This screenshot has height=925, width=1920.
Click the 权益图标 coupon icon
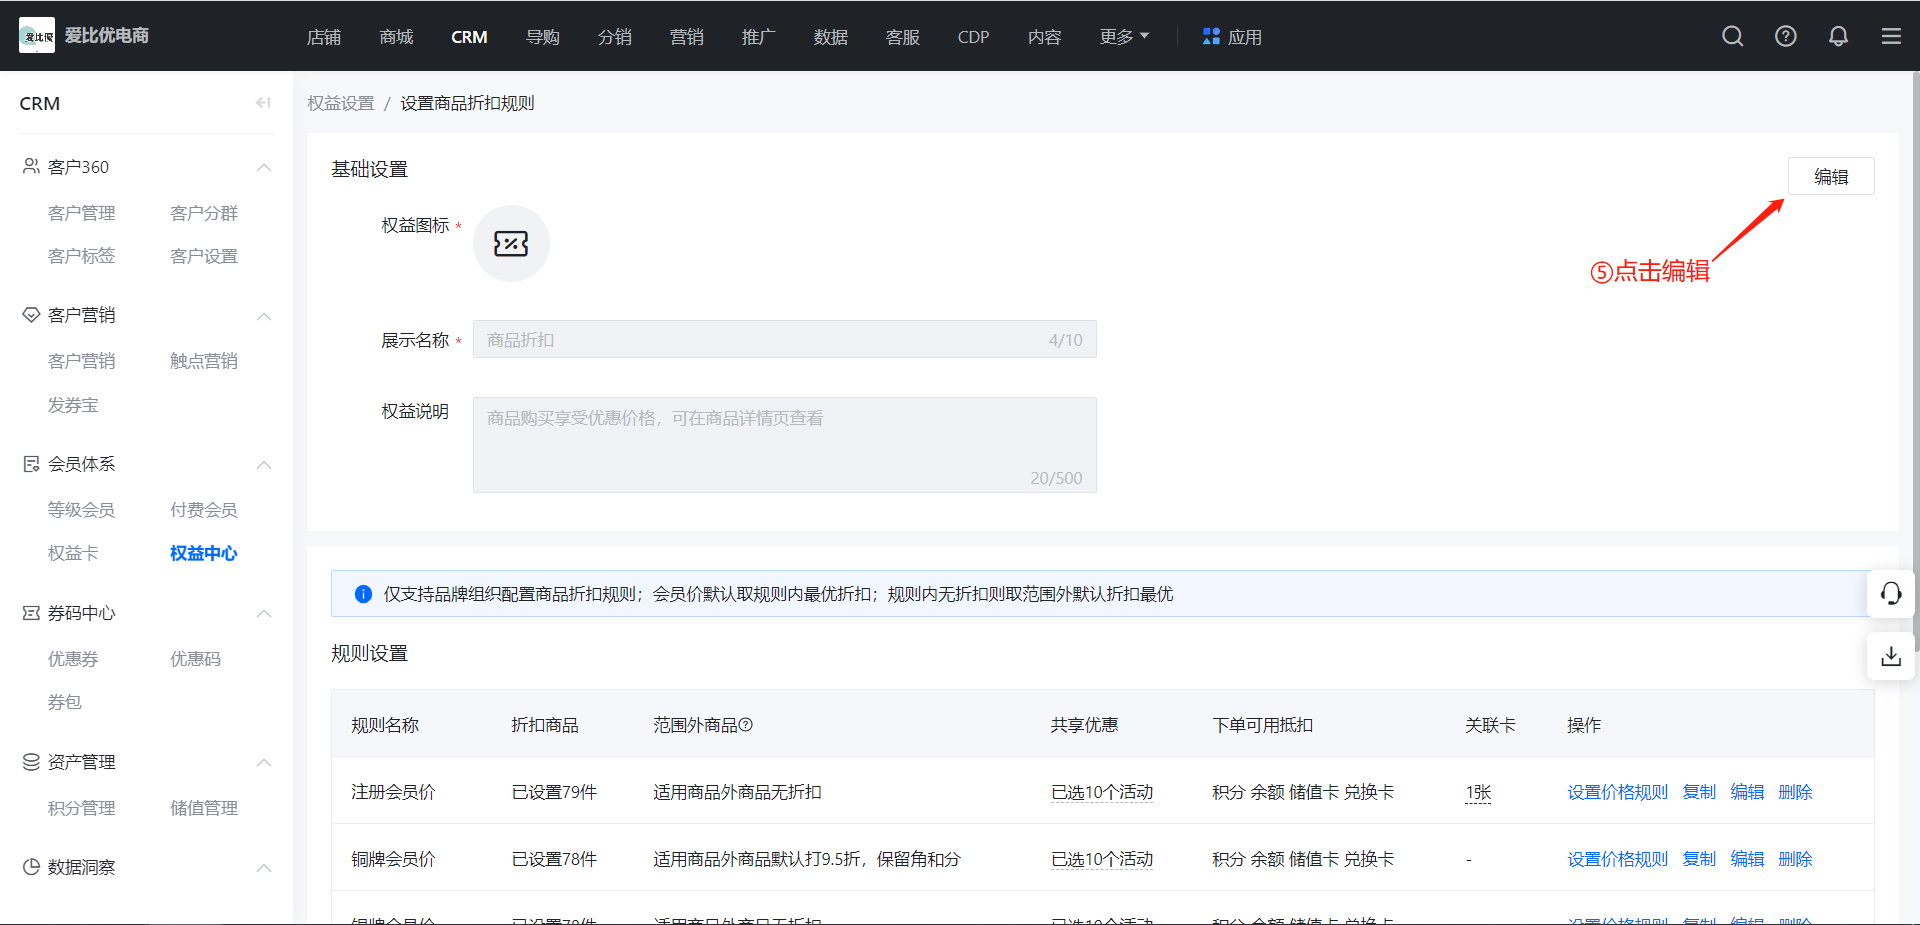511,243
